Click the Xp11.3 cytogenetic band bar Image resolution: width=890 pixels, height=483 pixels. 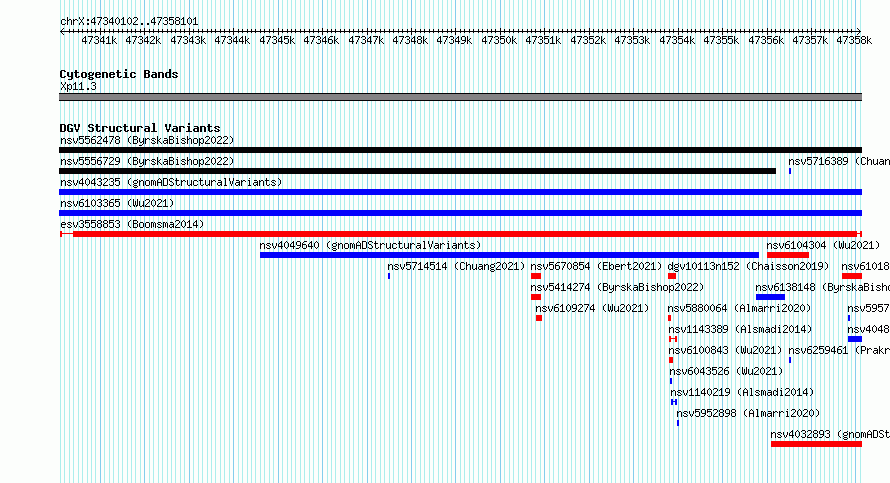(x=460, y=97)
